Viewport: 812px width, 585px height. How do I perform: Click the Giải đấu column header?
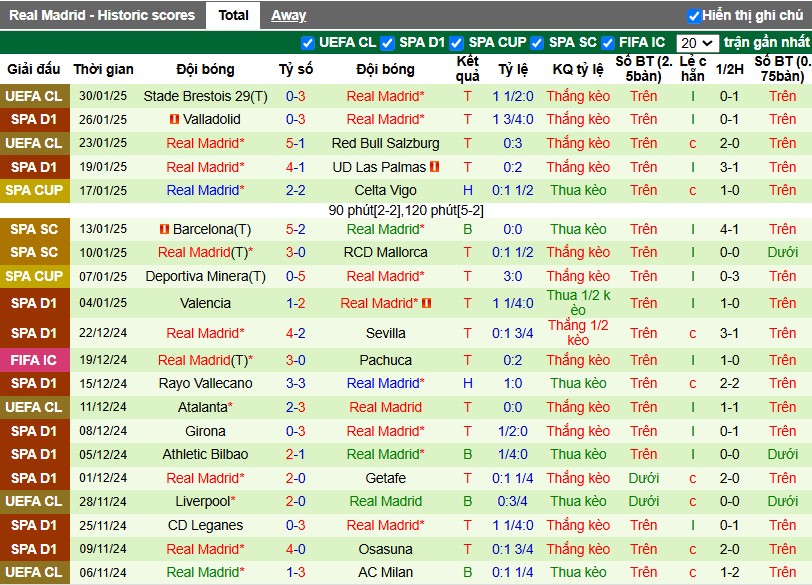[x=34, y=69]
